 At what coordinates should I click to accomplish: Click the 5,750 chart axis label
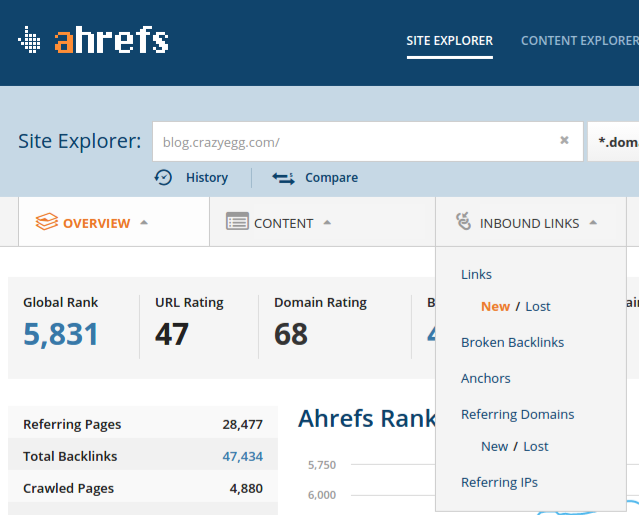point(322,465)
